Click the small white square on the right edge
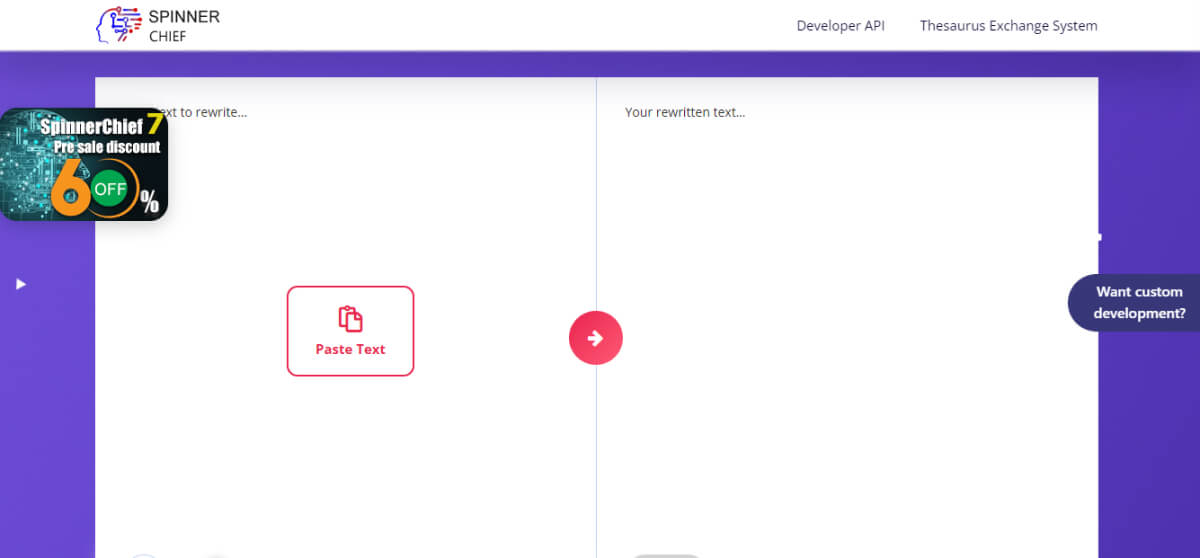 (1099, 237)
